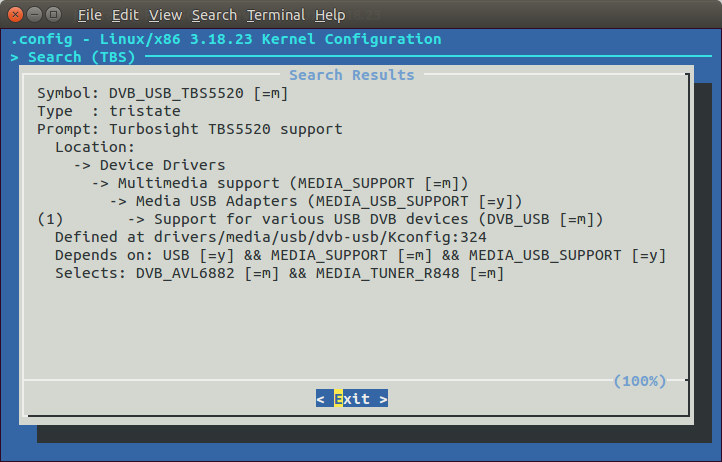Click the DVB_USB_TBS5520 symbol name

[176, 93]
